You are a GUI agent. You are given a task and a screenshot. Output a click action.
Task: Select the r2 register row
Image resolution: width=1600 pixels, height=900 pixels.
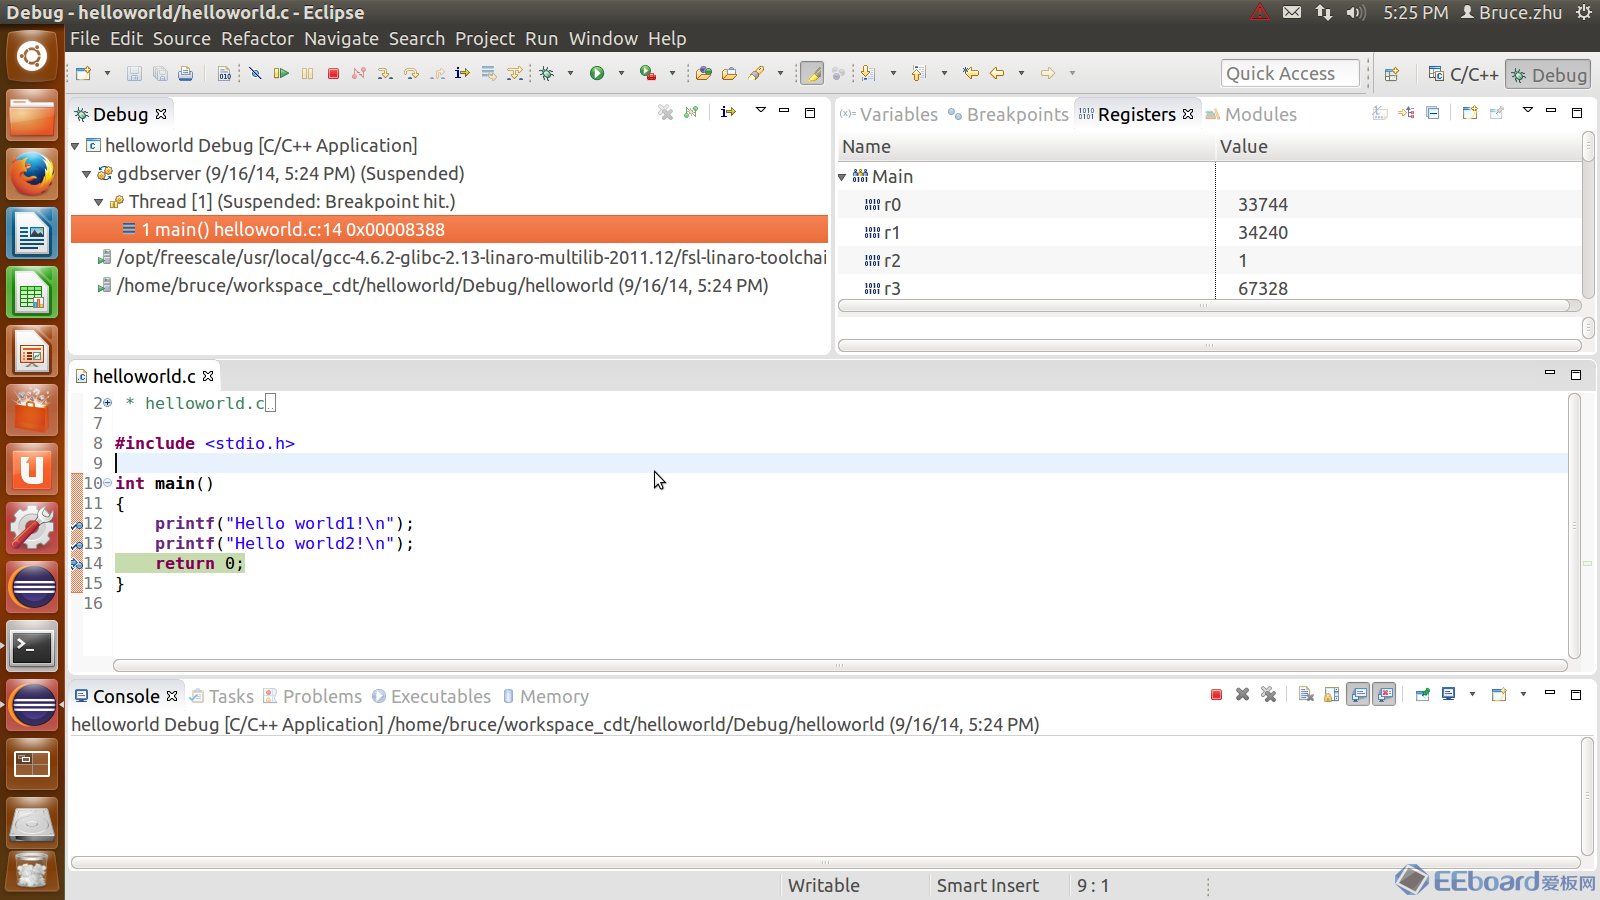click(x=1209, y=260)
